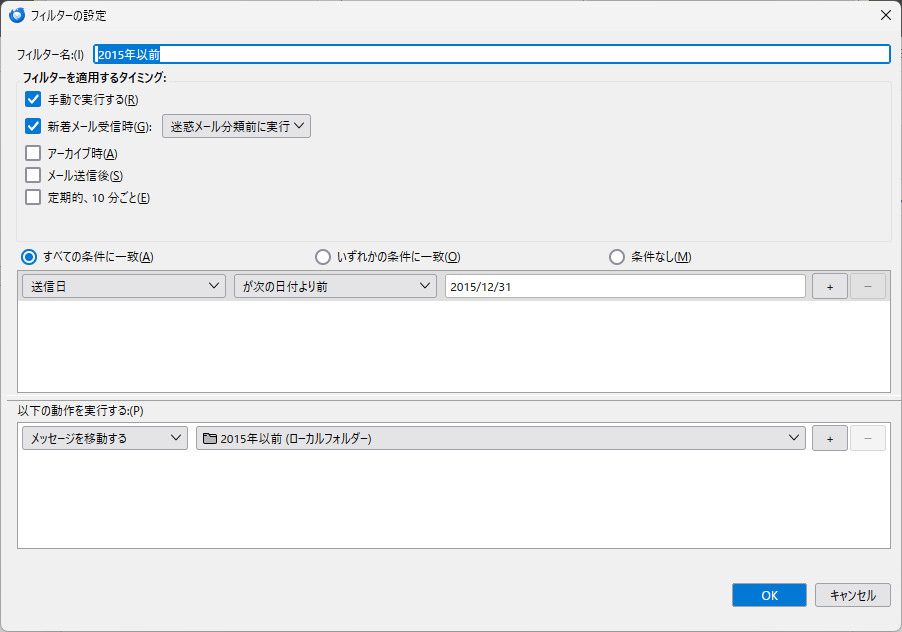Check the 定期的、10 分ごと option
902x632 pixels.
pos(33,197)
